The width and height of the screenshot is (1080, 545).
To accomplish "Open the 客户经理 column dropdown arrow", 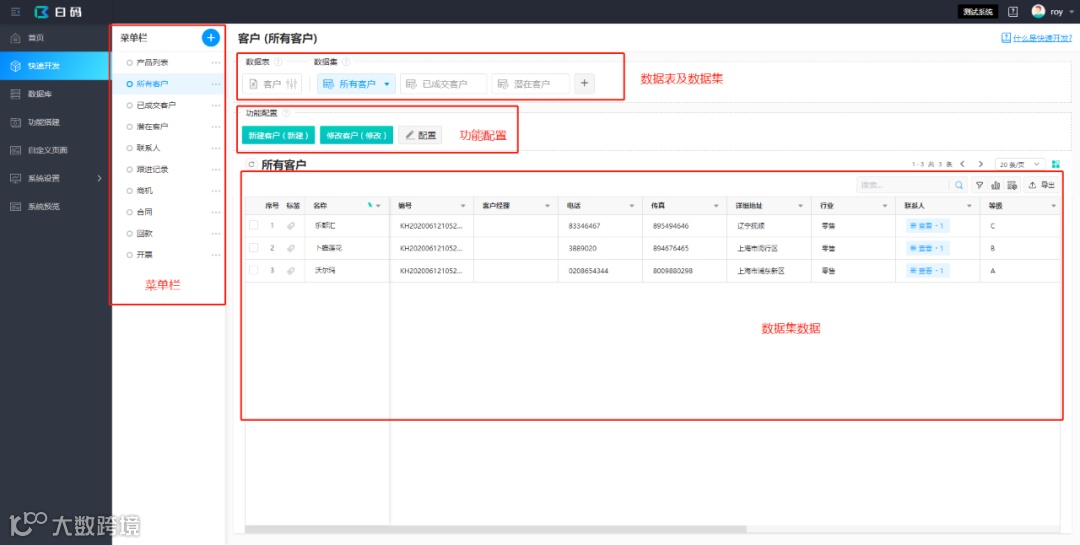I will (x=548, y=206).
